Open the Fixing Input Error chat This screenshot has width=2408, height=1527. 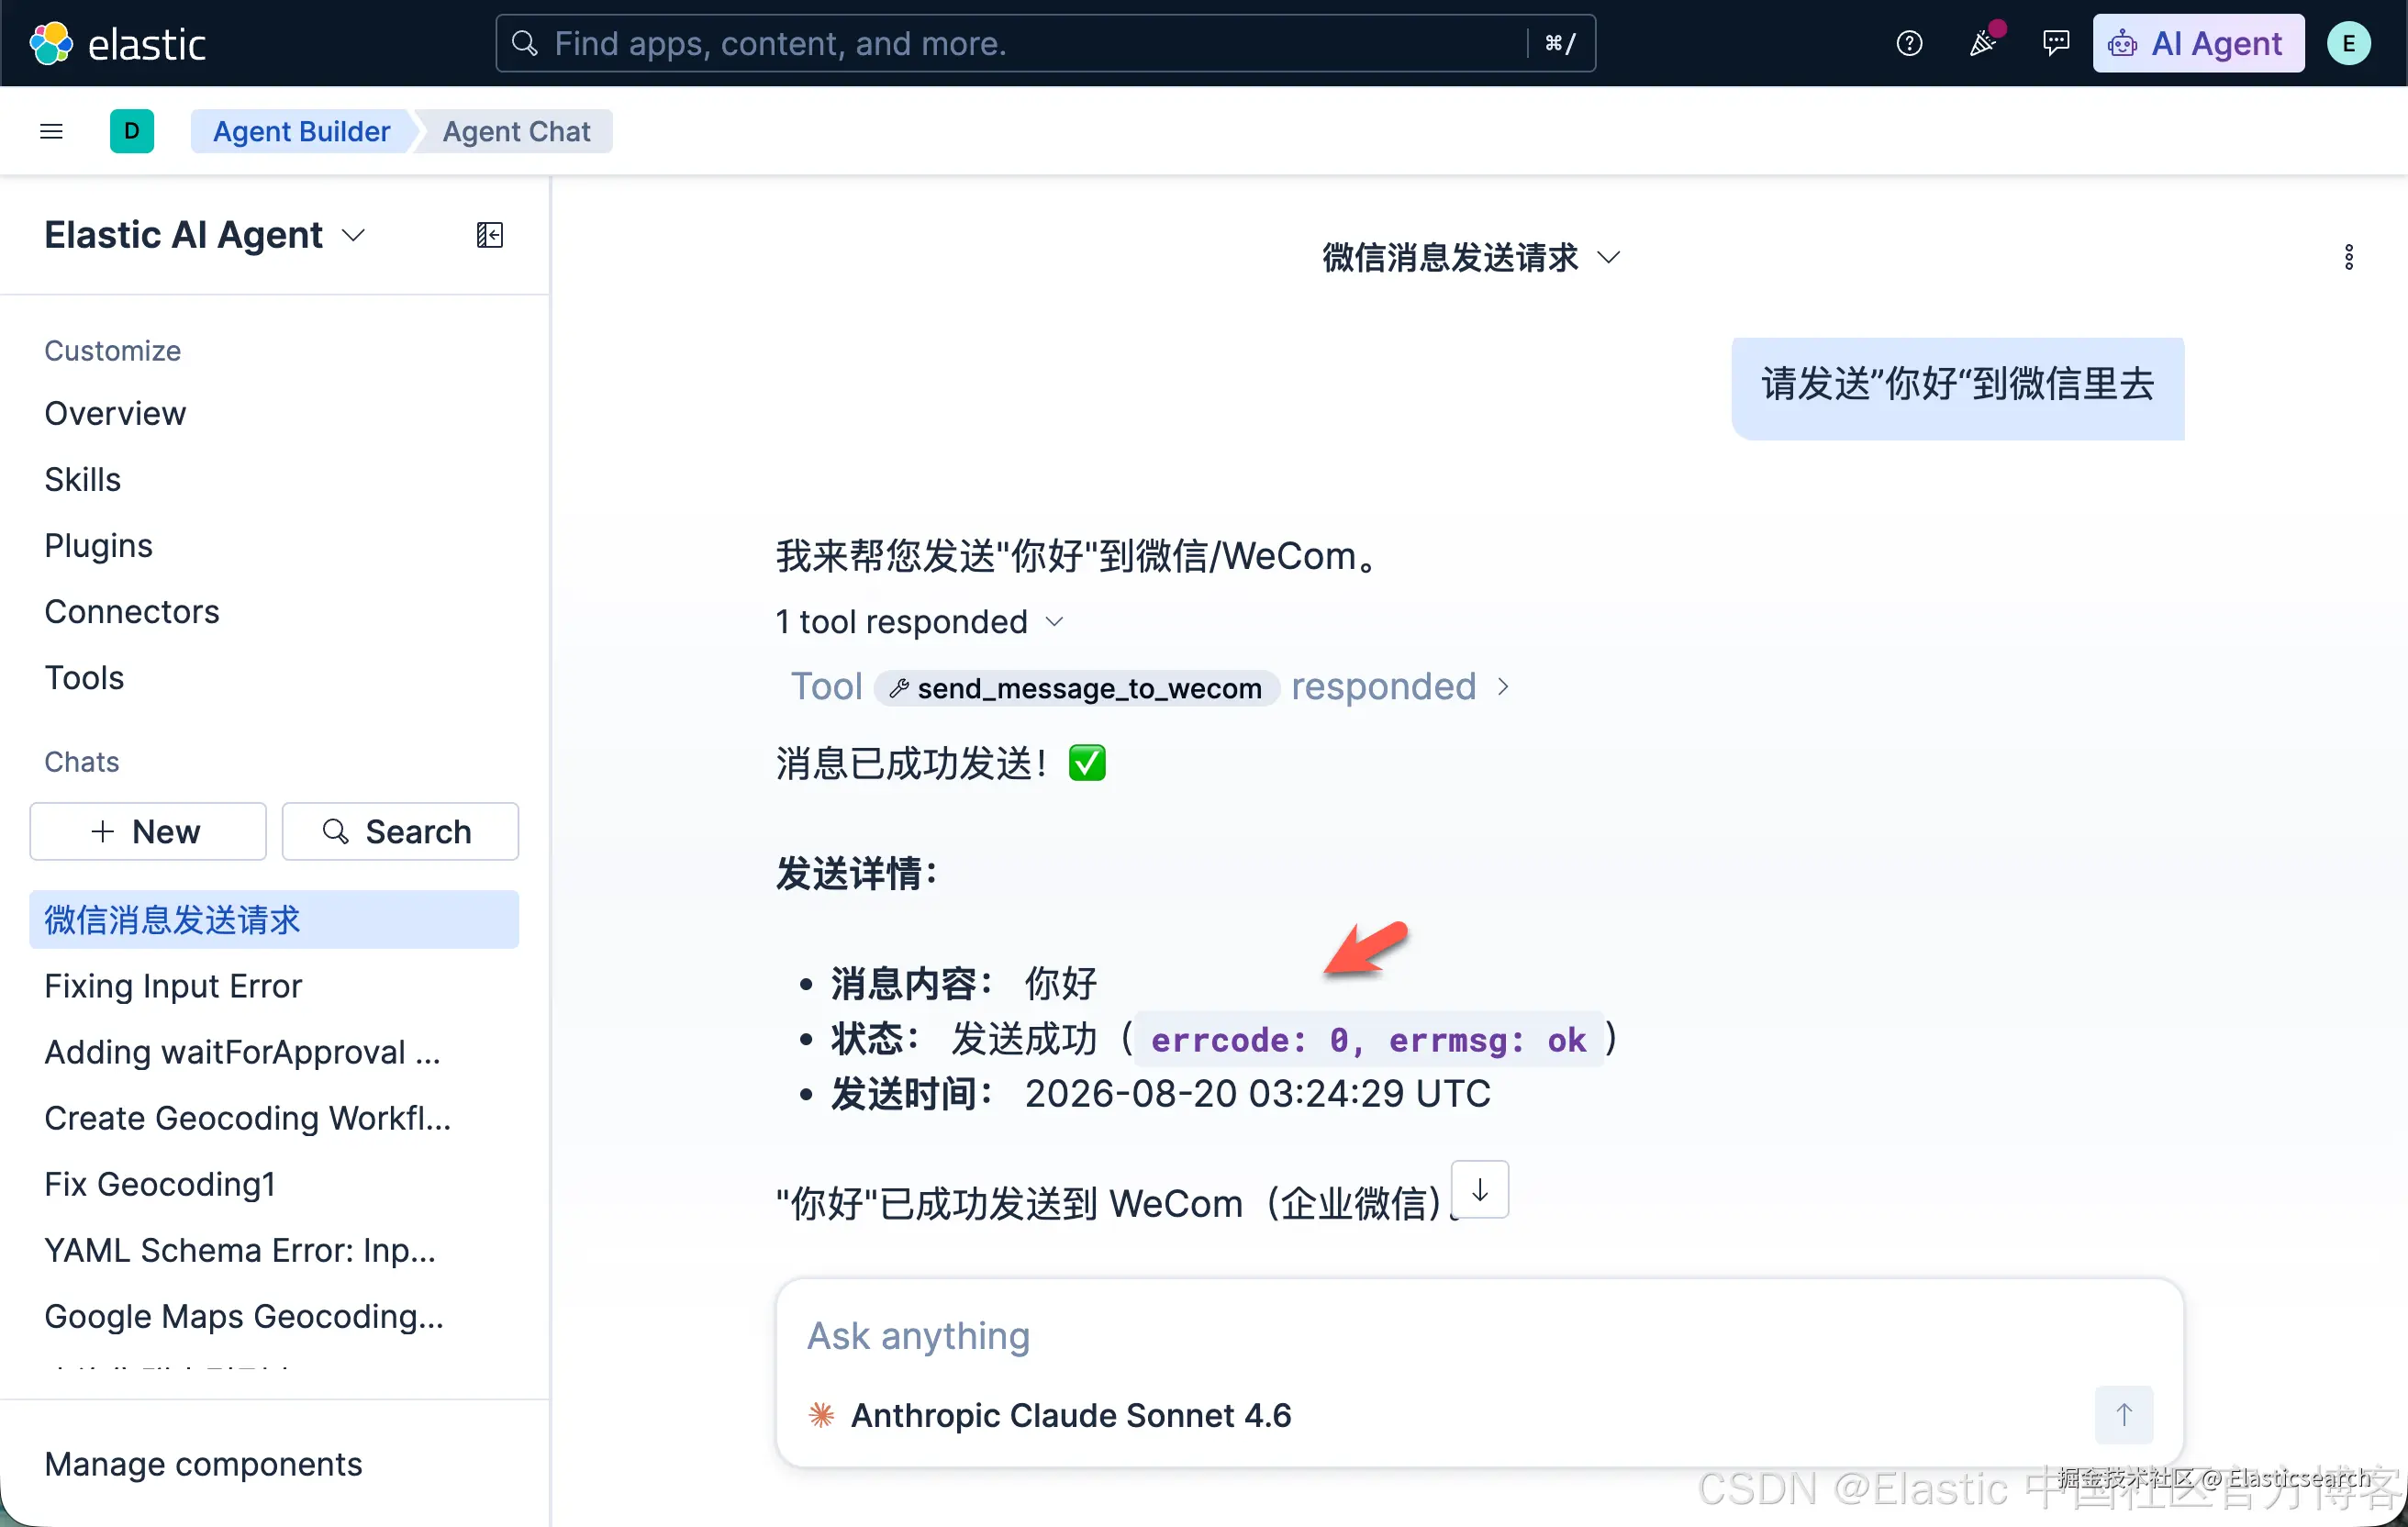pyautogui.click(x=274, y=985)
